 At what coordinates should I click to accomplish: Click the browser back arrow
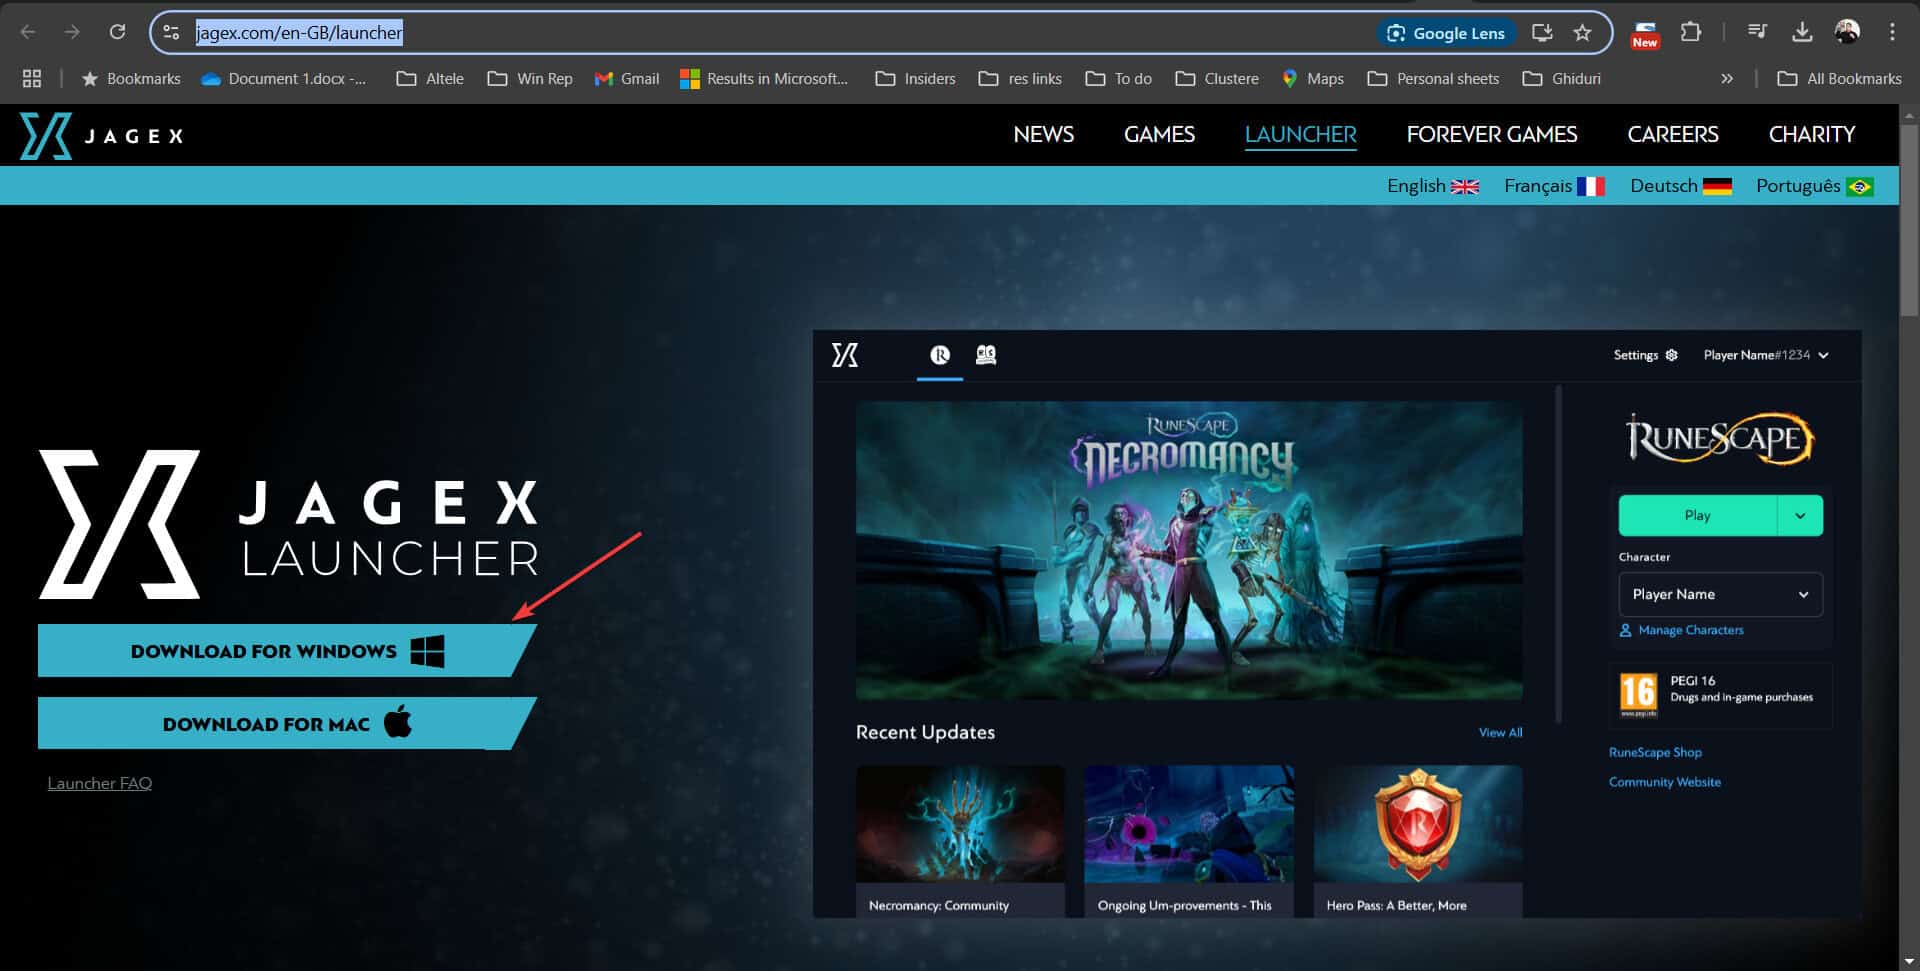coord(28,32)
